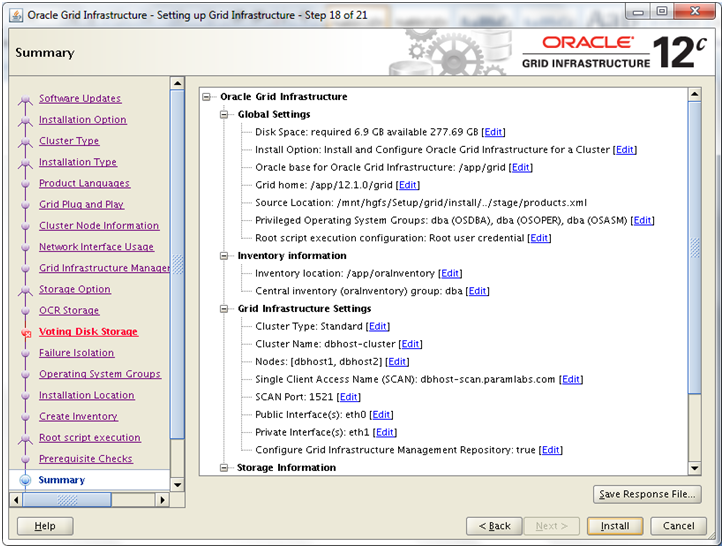Edit the Grid home path
This screenshot has height=548, width=724.
point(408,185)
